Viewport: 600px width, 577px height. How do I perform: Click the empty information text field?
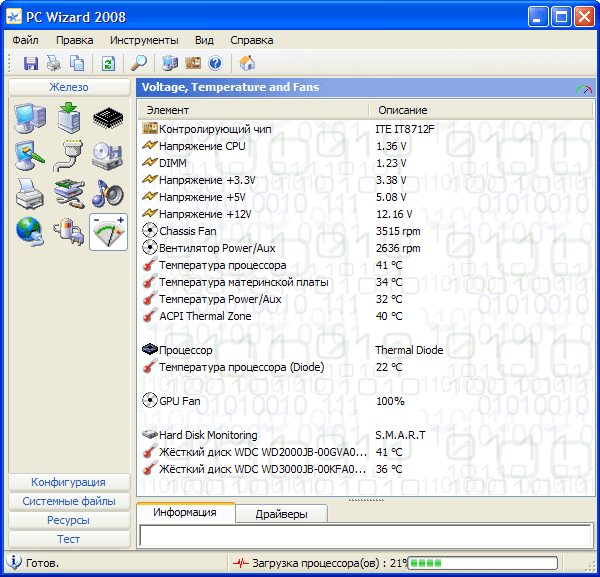[366, 536]
